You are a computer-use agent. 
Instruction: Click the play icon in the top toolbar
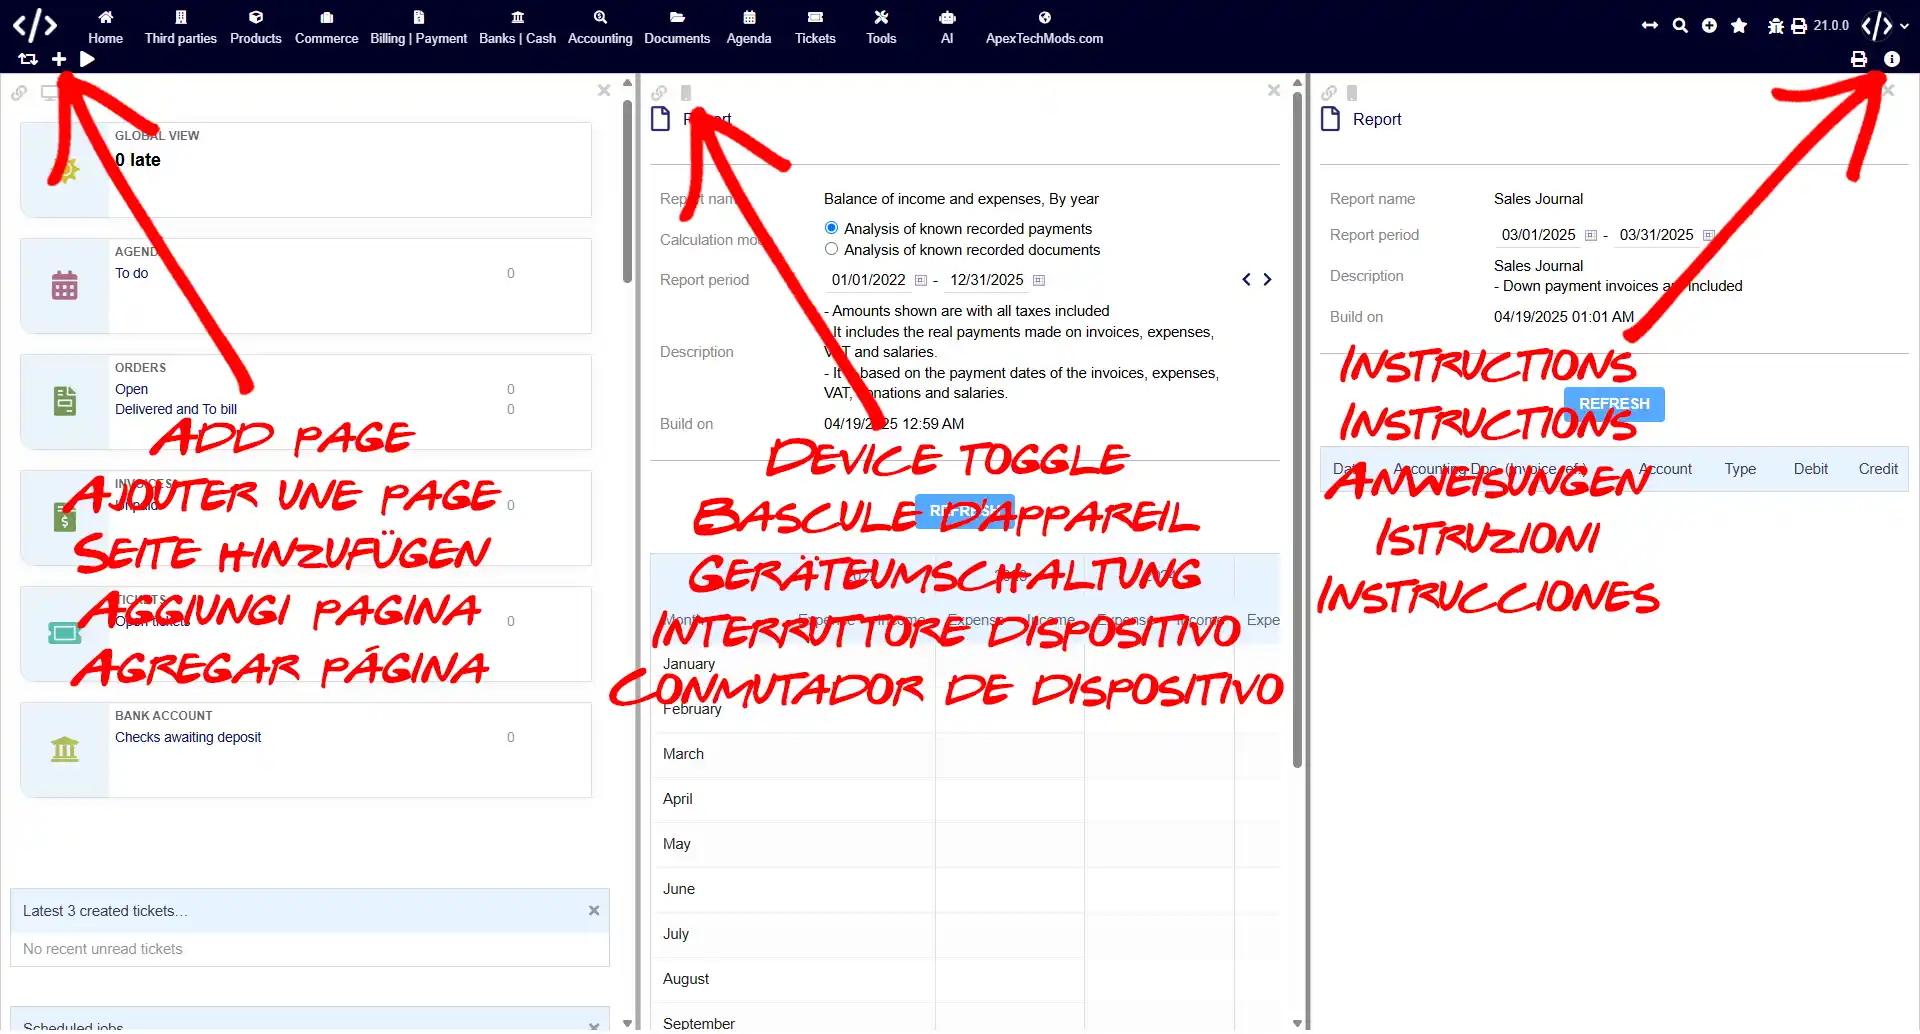point(87,60)
